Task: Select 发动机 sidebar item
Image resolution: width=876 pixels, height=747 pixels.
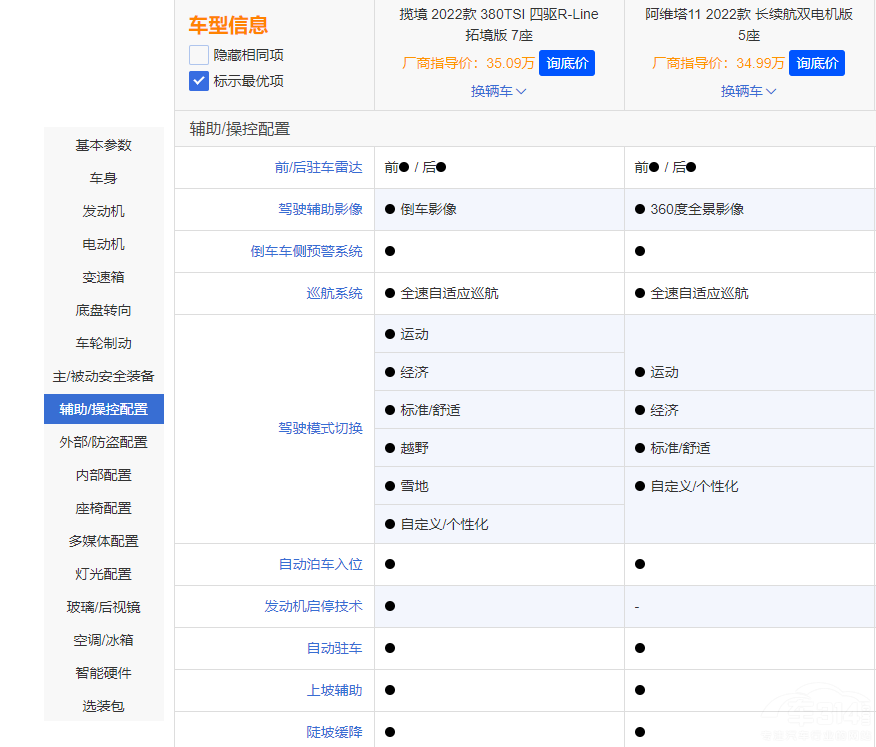Action: click(103, 211)
